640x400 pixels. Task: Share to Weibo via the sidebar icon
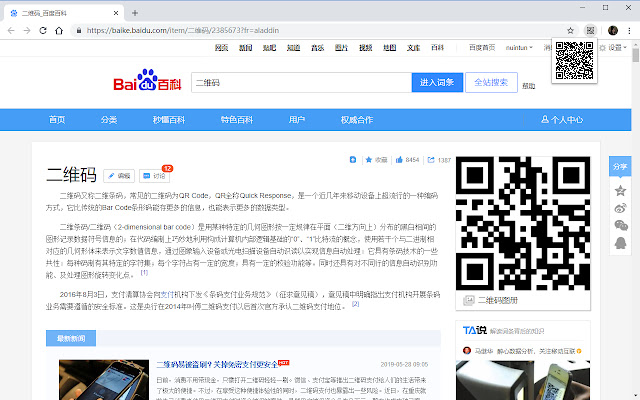point(620,208)
